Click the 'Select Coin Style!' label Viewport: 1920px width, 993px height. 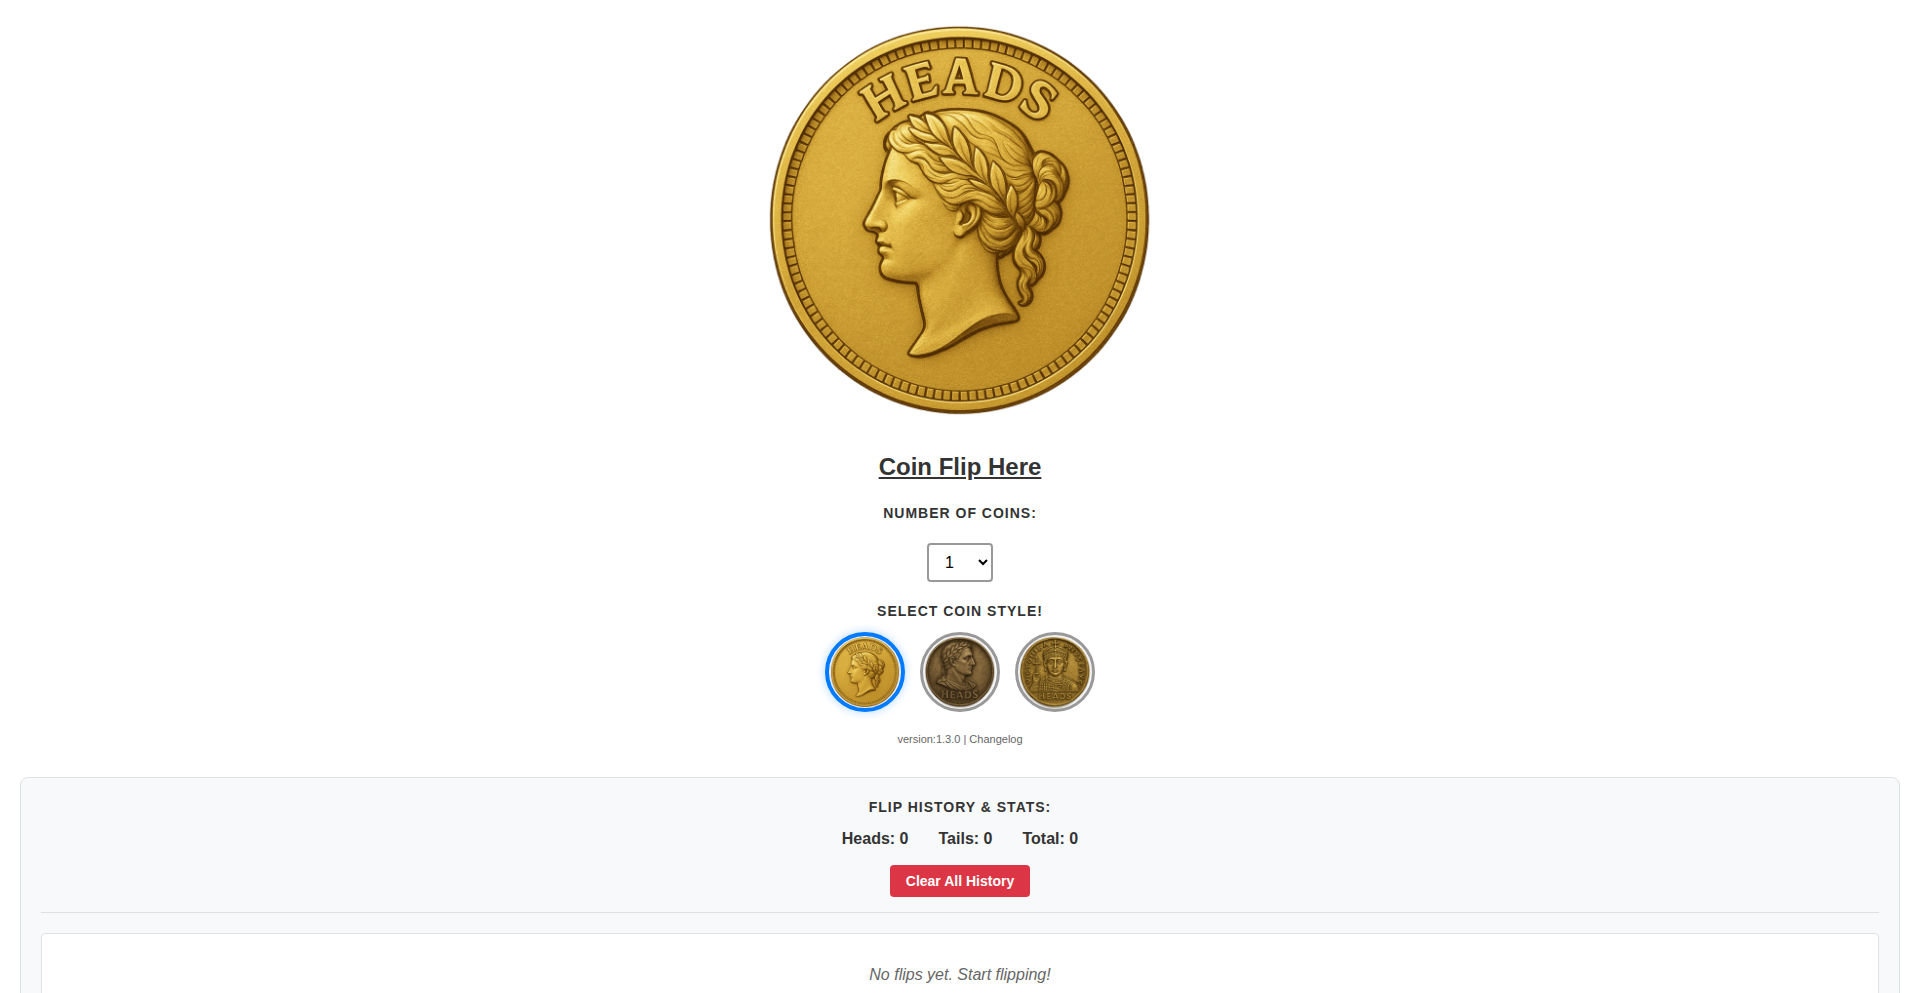(x=959, y=611)
